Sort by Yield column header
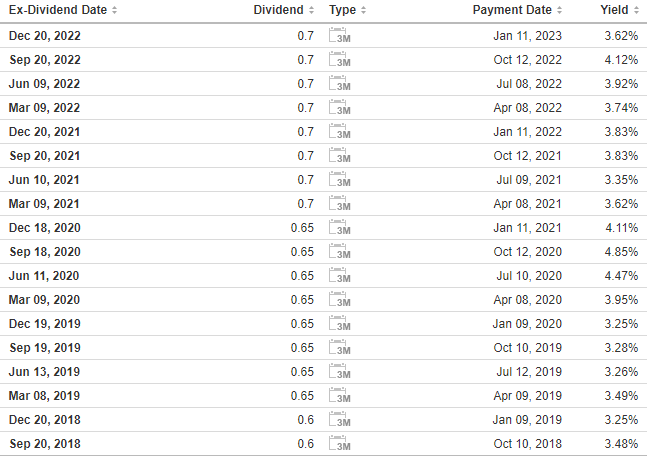The width and height of the screenshot is (647, 456). click(x=619, y=10)
